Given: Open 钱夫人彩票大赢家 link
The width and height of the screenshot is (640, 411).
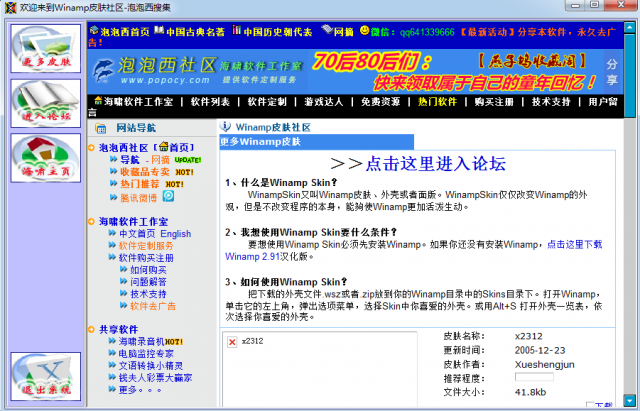Looking at the screenshot, I should click(x=156, y=378).
